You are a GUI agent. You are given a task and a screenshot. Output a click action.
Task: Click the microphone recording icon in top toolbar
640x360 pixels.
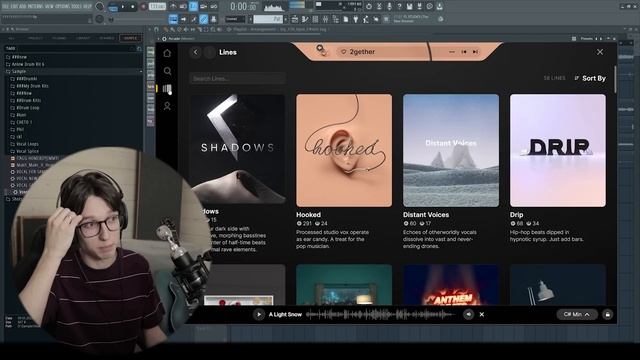(x=389, y=7)
